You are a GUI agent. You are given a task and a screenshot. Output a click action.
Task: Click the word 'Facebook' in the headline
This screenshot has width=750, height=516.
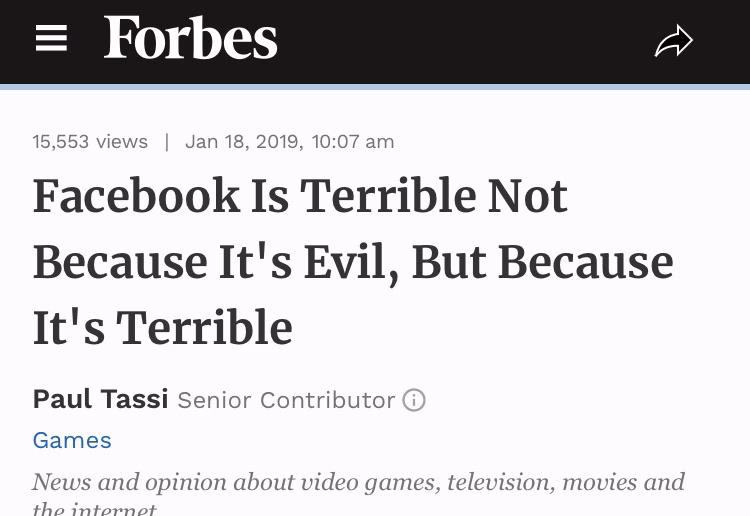136,196
